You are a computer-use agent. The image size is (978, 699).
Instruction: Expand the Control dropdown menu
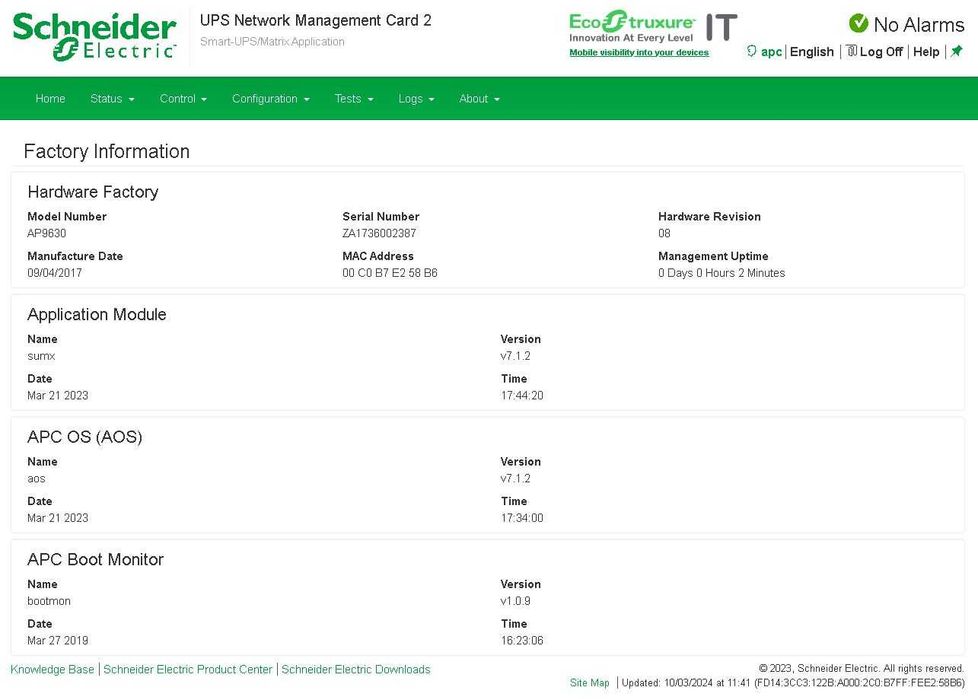pyautogui.click(x=183, y=99)
